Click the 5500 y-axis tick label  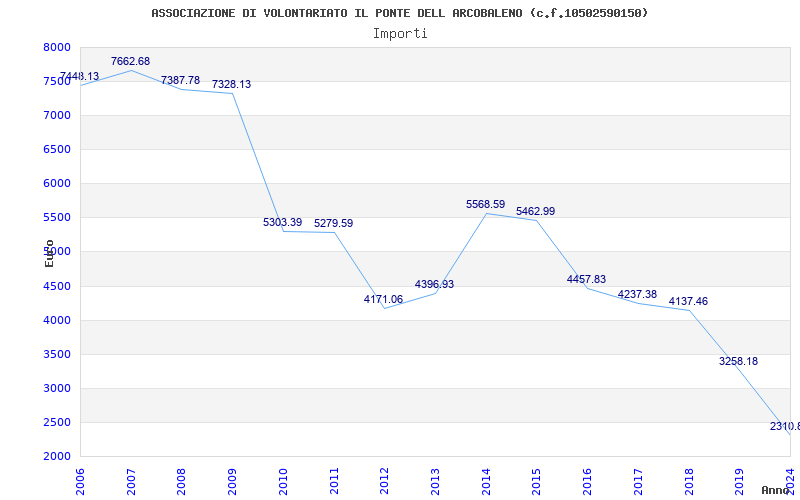[x=58, y=217]
